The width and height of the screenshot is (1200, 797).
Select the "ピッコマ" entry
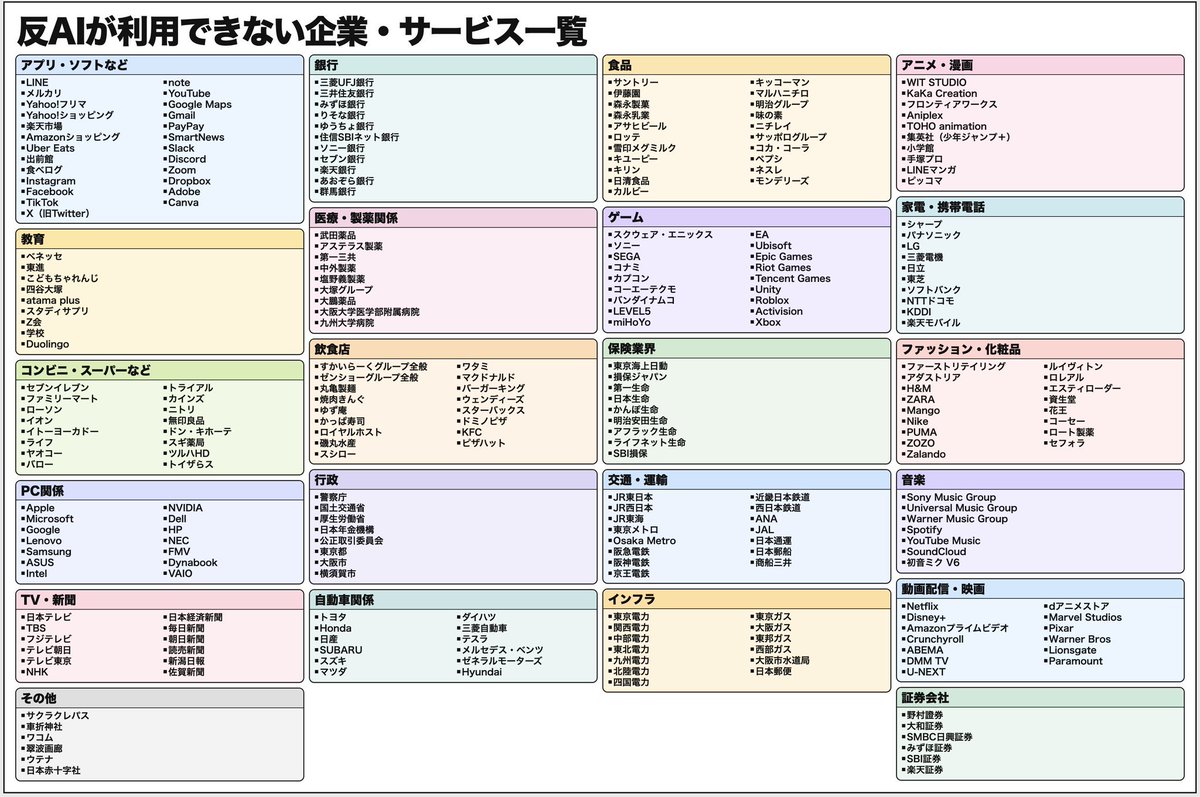924,181
